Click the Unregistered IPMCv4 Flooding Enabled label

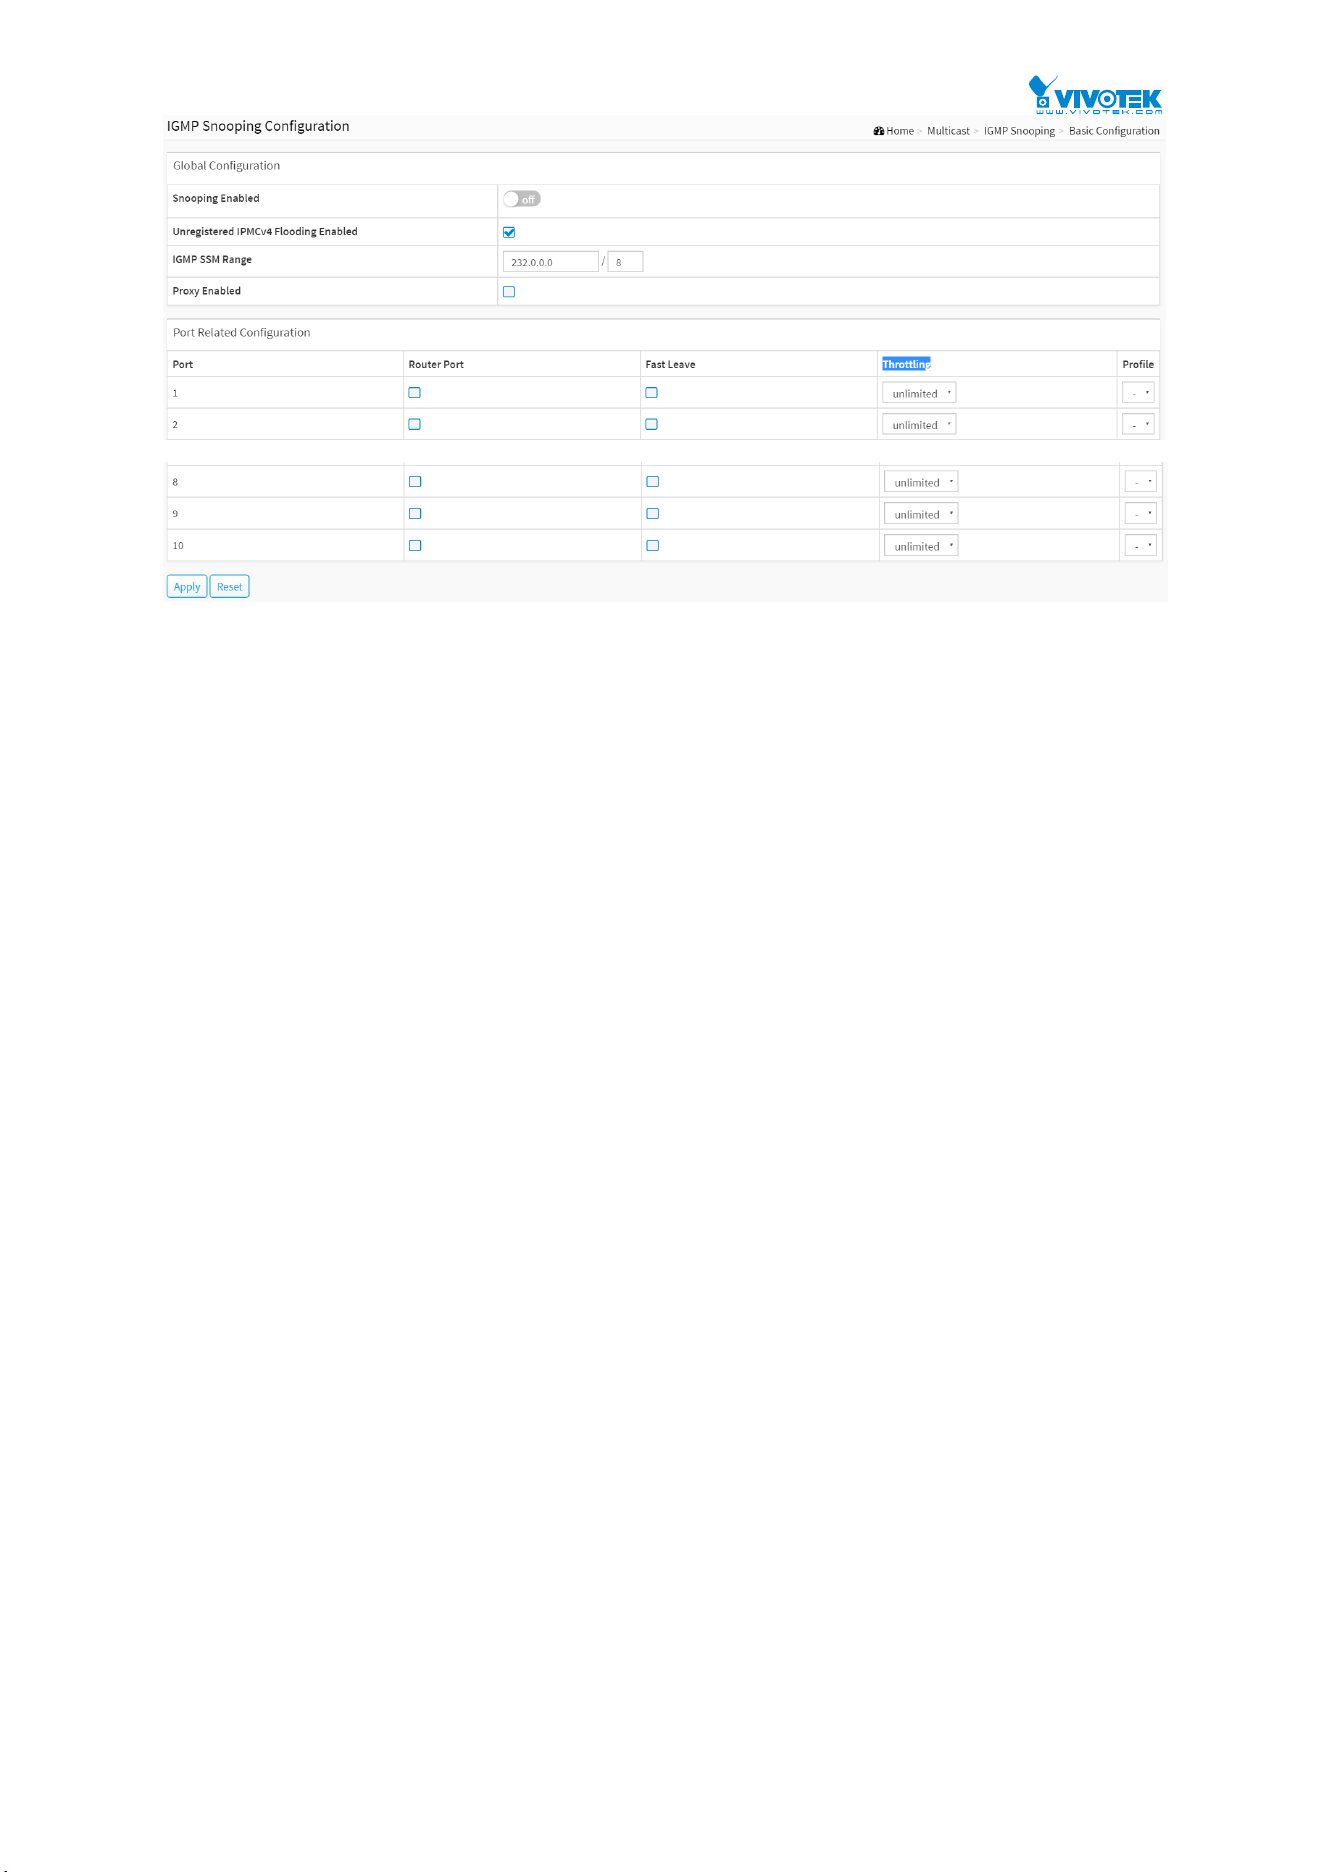click(x=265, y=232)
